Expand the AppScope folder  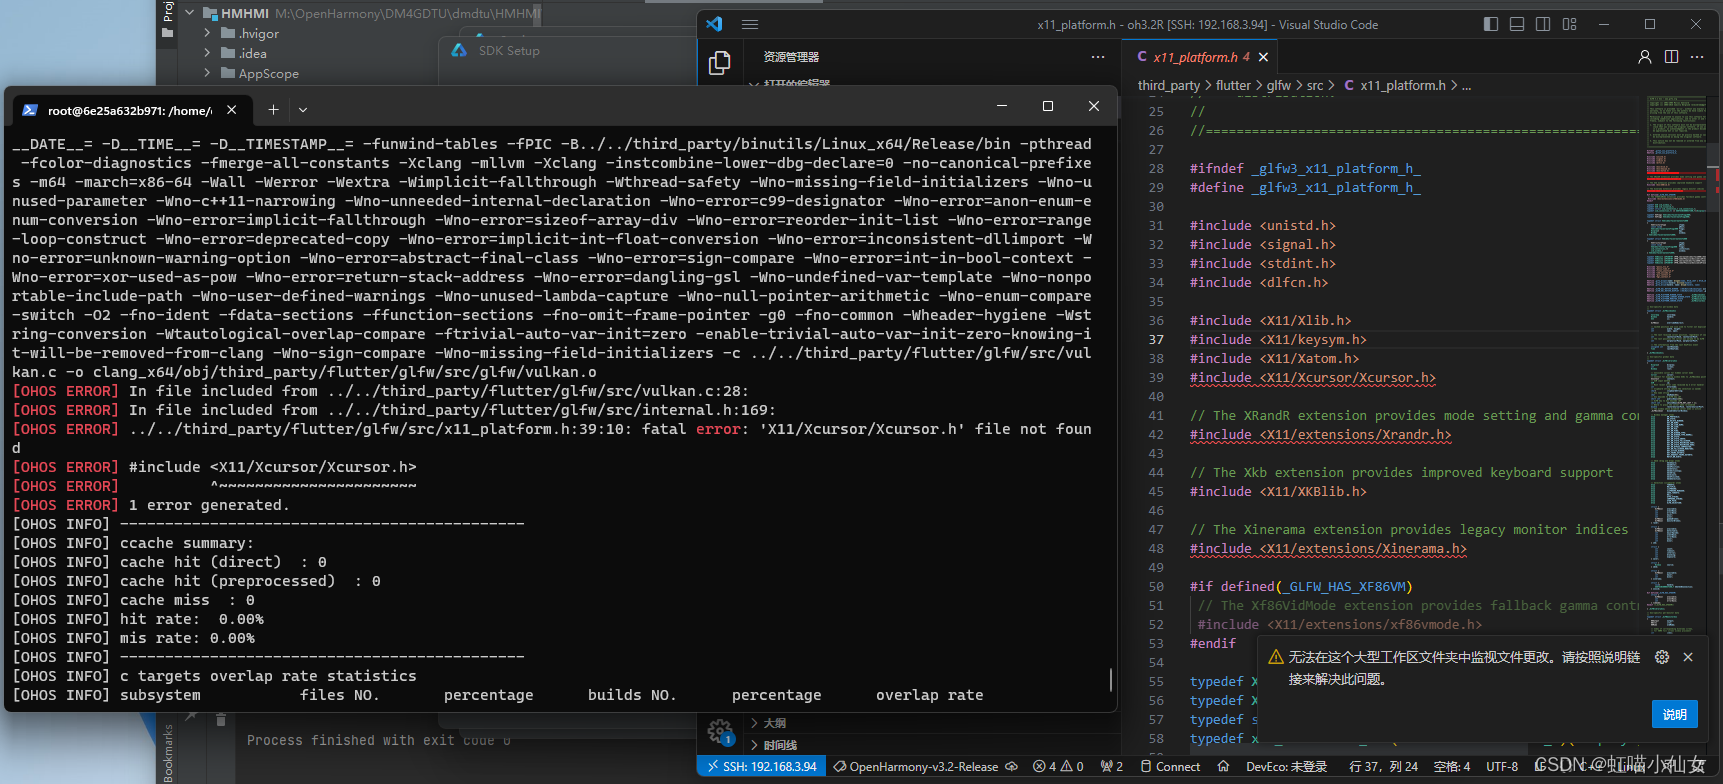tap(207, 73)
